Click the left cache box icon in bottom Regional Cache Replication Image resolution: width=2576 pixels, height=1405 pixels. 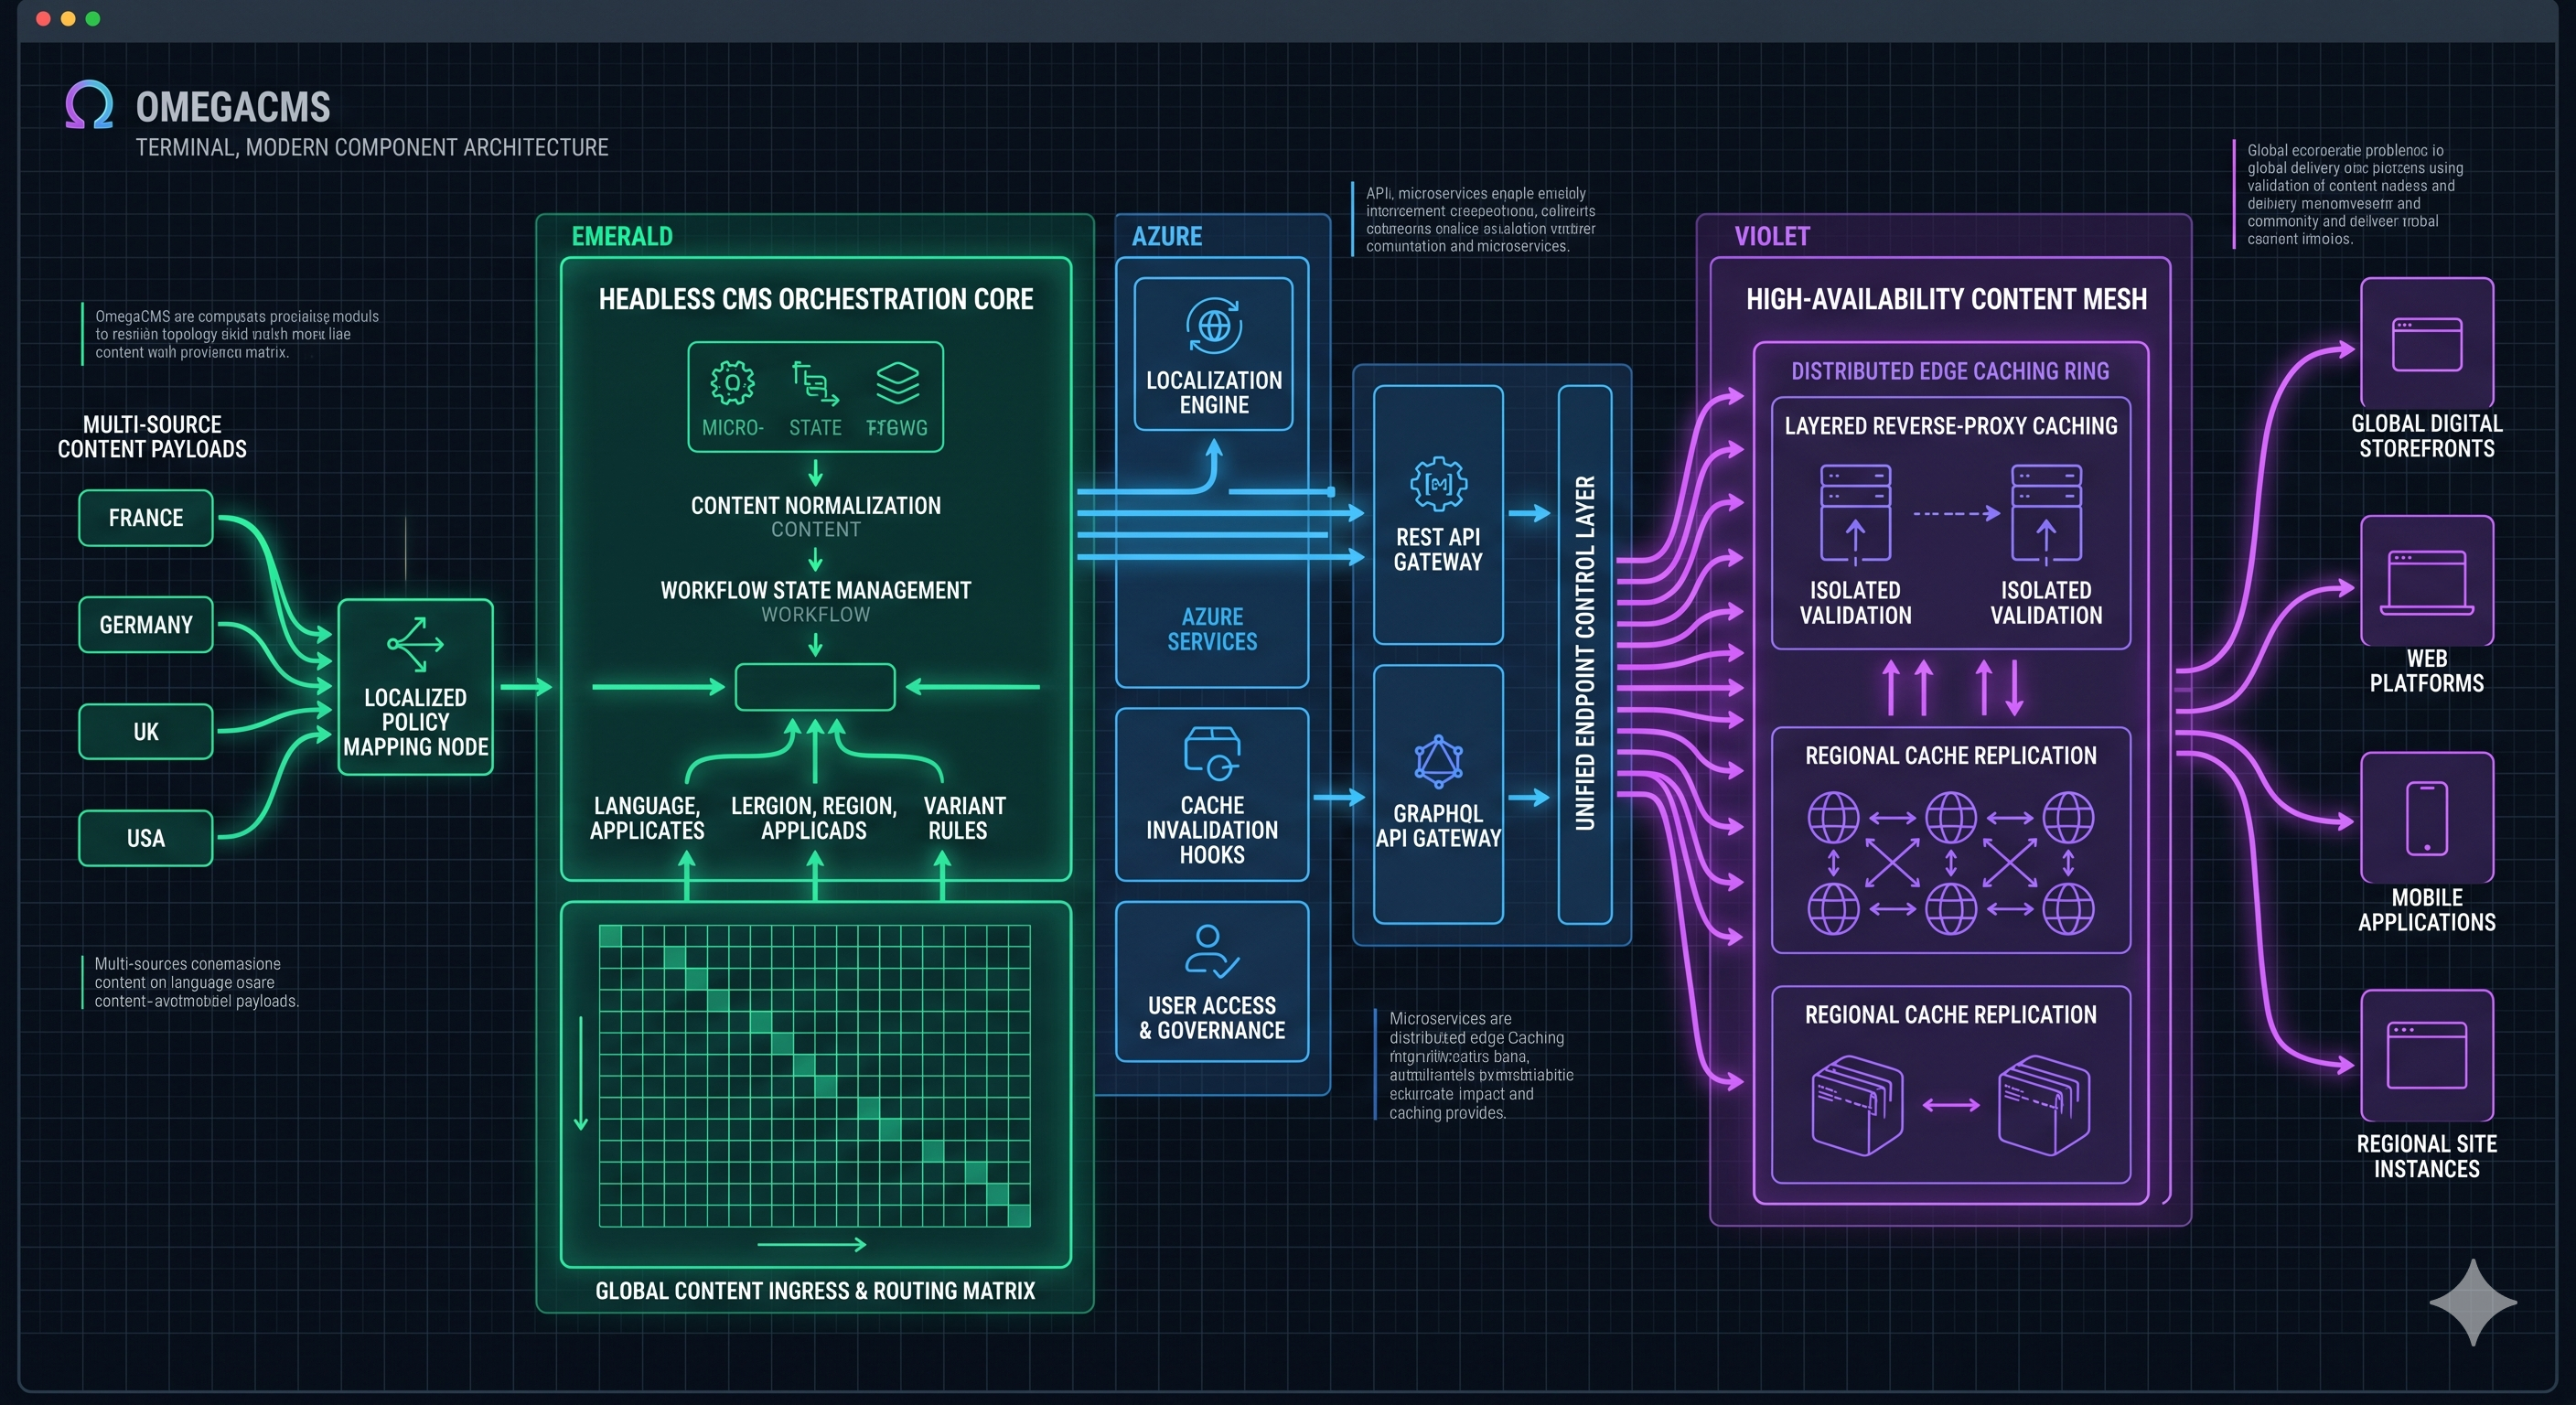tap(1857, 1105)
